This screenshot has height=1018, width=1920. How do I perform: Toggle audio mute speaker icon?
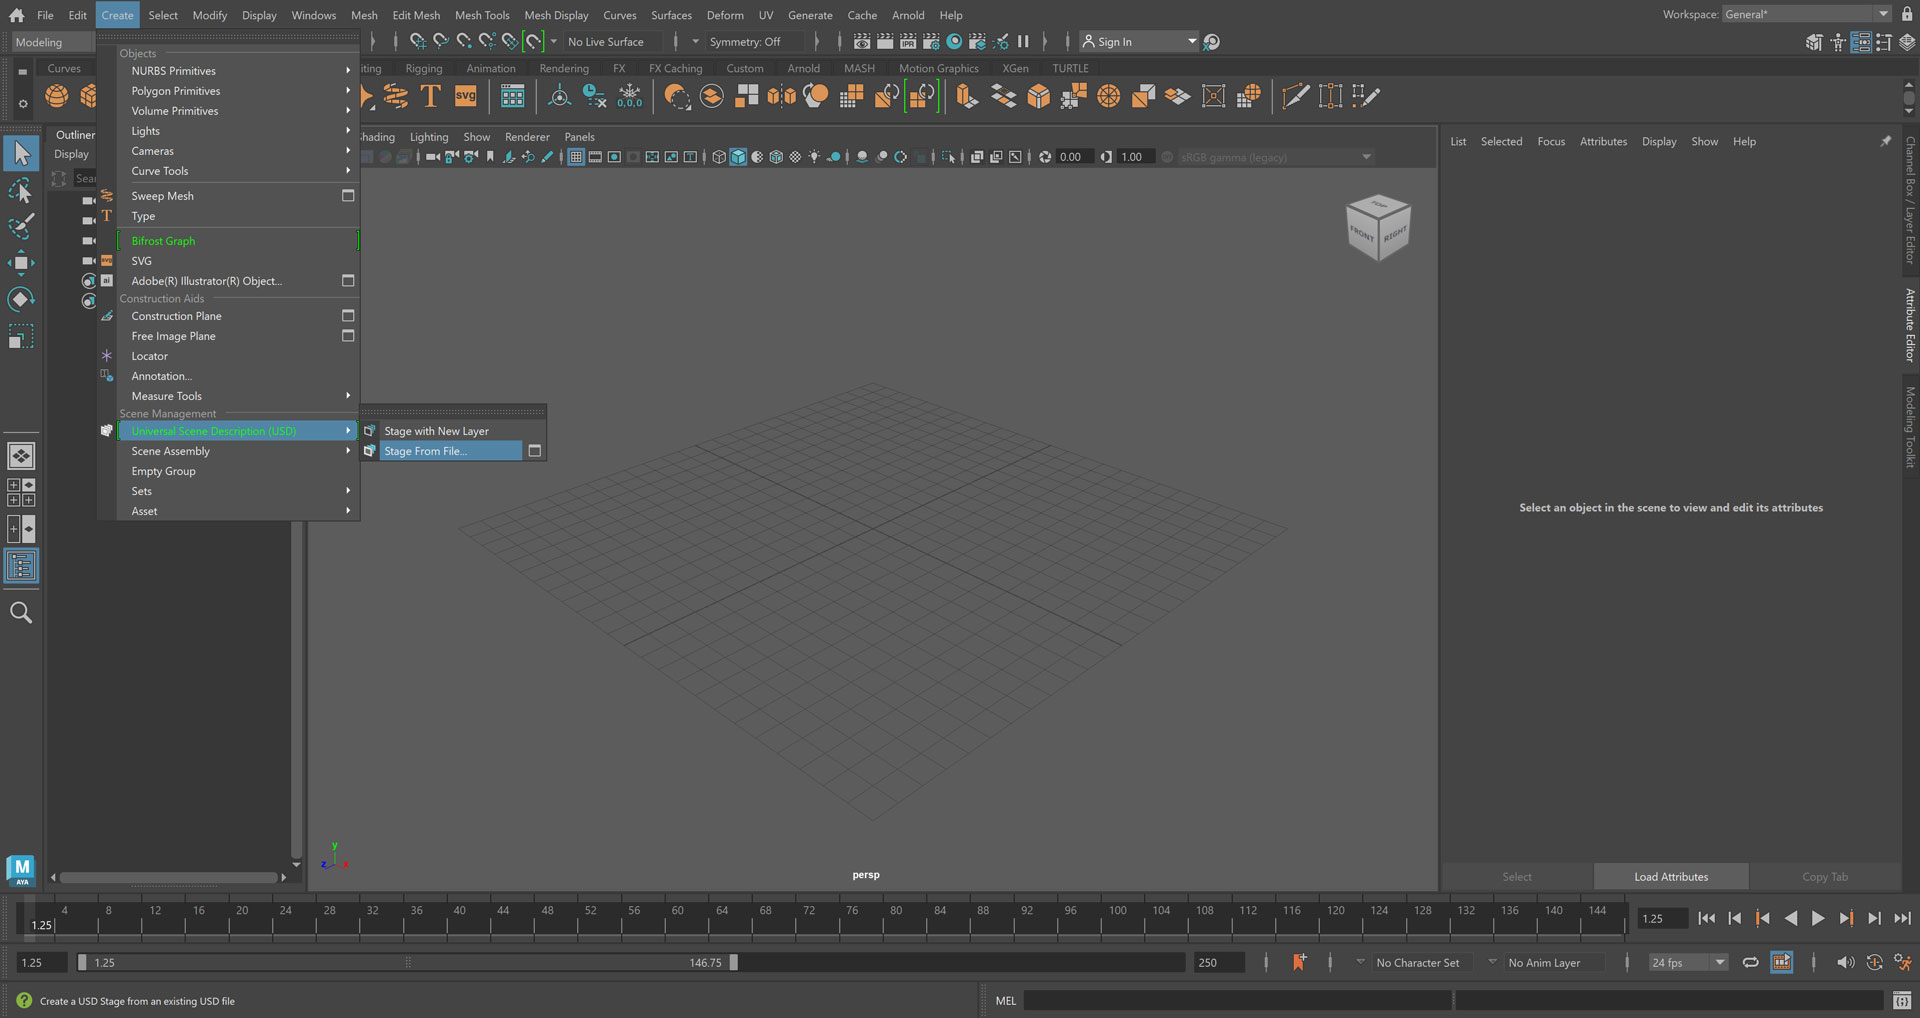pyautogui.click(x=1845, y=962)
